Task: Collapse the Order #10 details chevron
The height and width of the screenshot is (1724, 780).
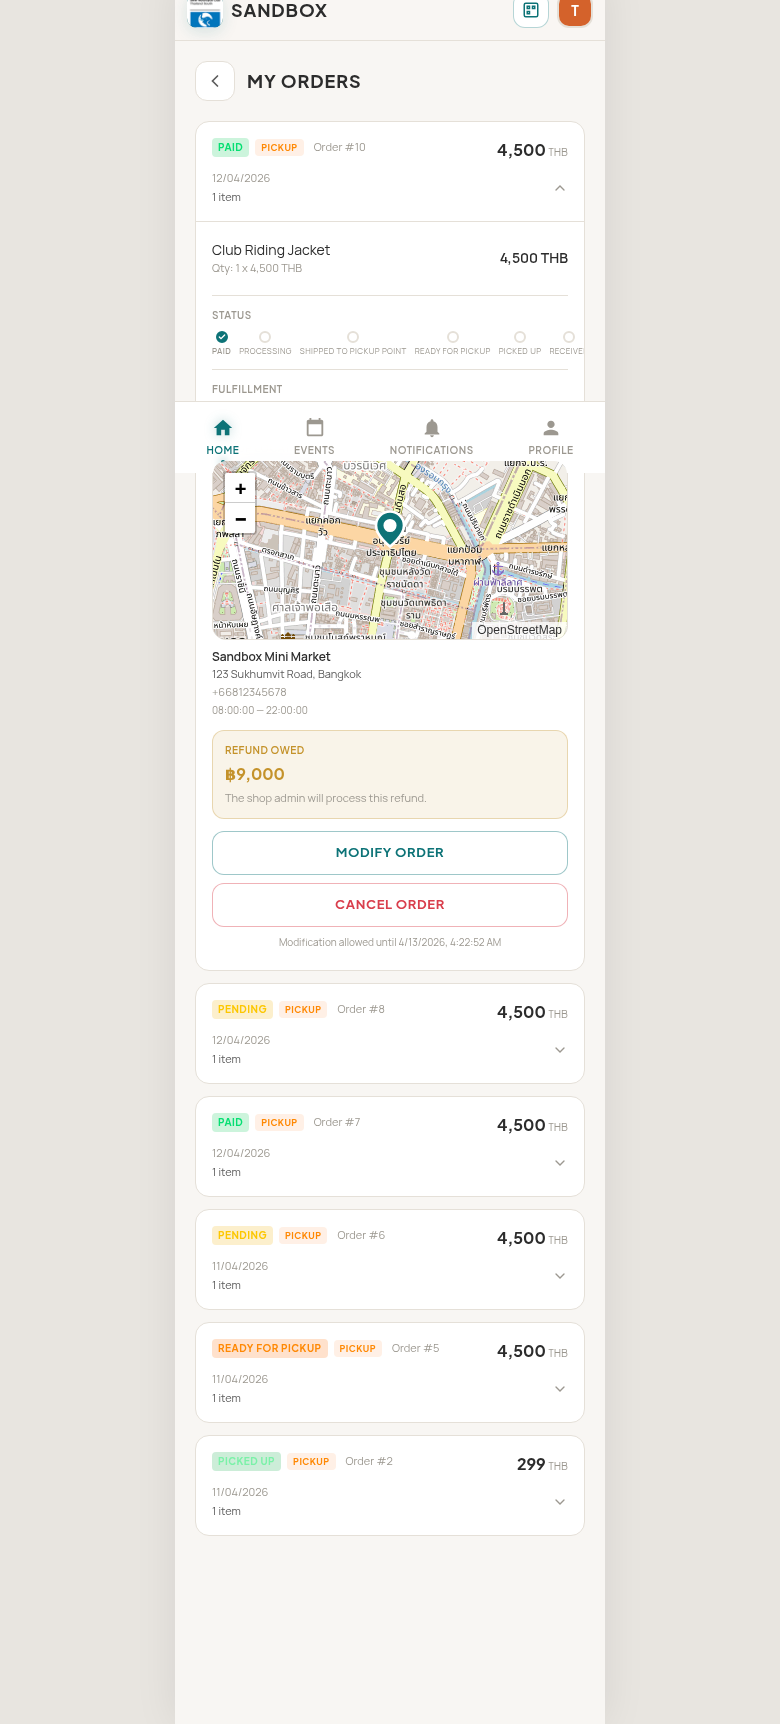Action: (x=560, y=188)
